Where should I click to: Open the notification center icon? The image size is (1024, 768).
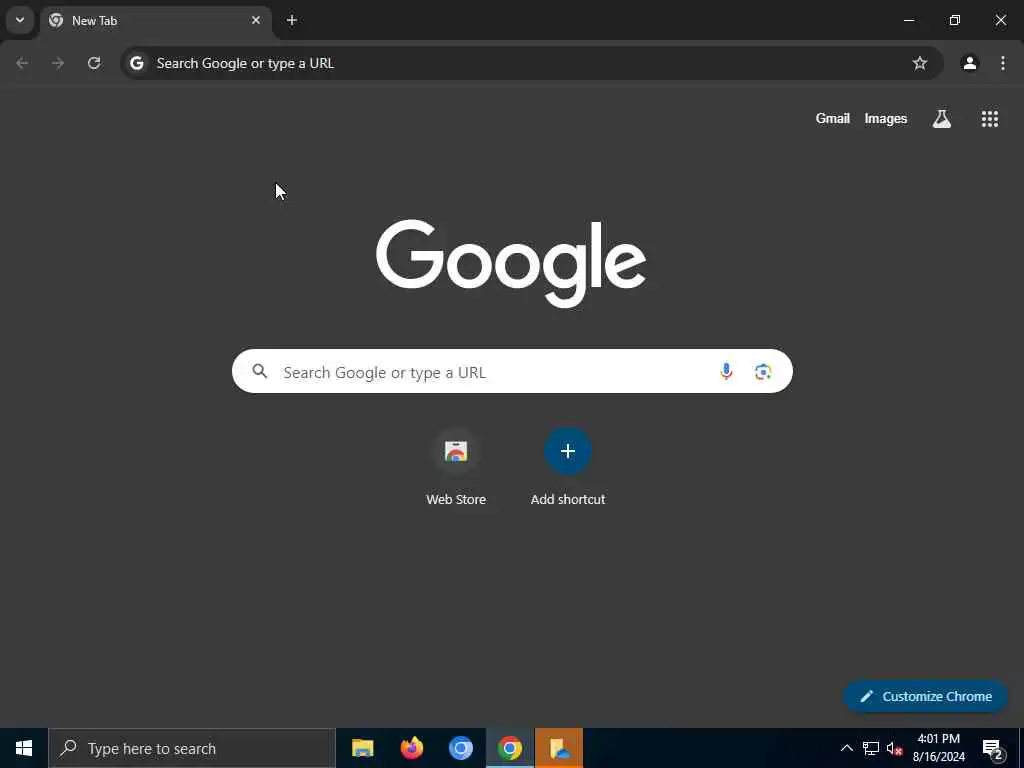tap(993, 749)
